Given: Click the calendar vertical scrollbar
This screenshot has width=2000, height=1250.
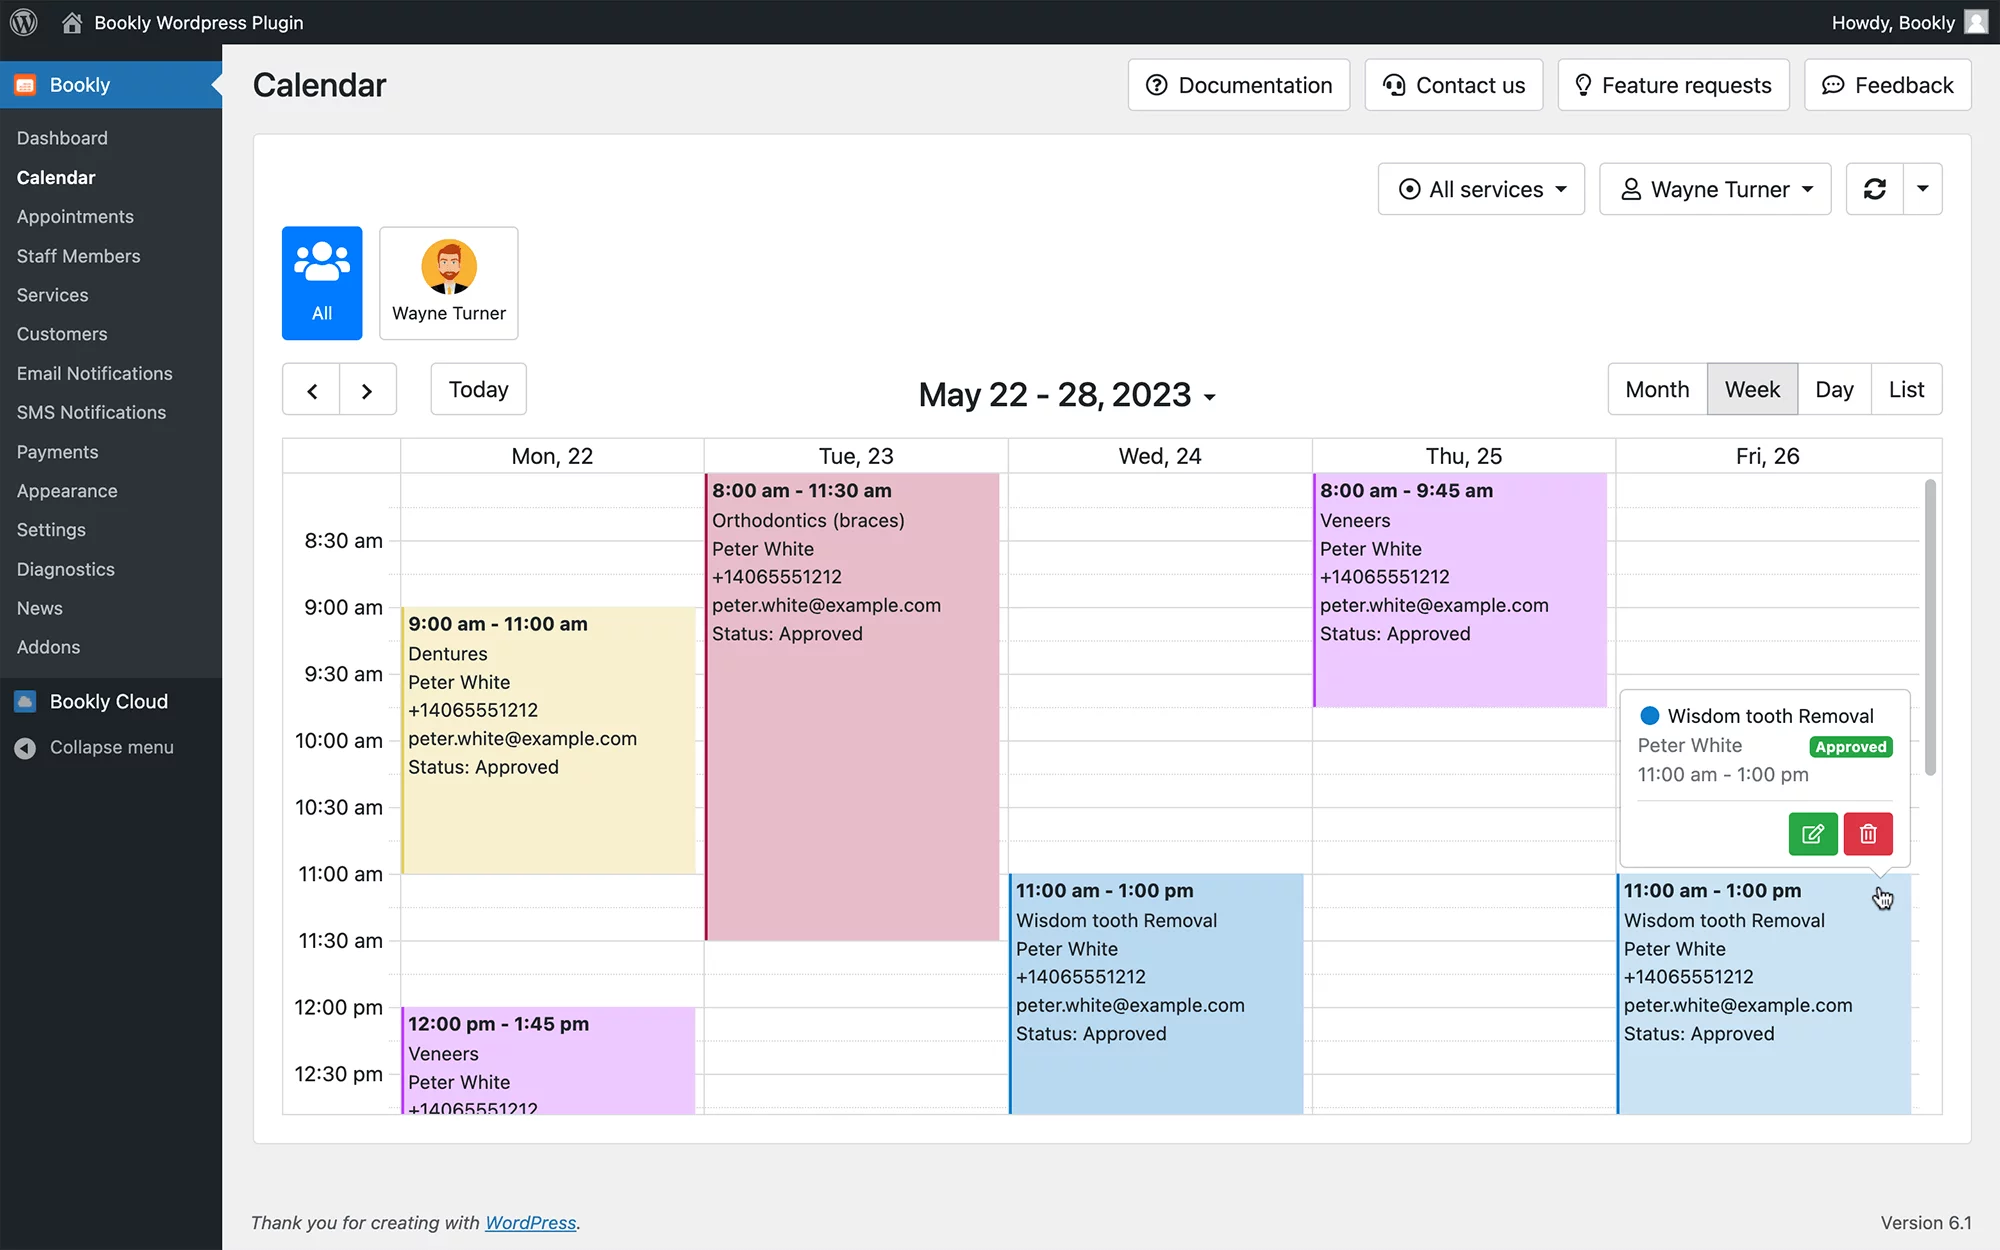Looking at the screenshot, I should 1930,628.
